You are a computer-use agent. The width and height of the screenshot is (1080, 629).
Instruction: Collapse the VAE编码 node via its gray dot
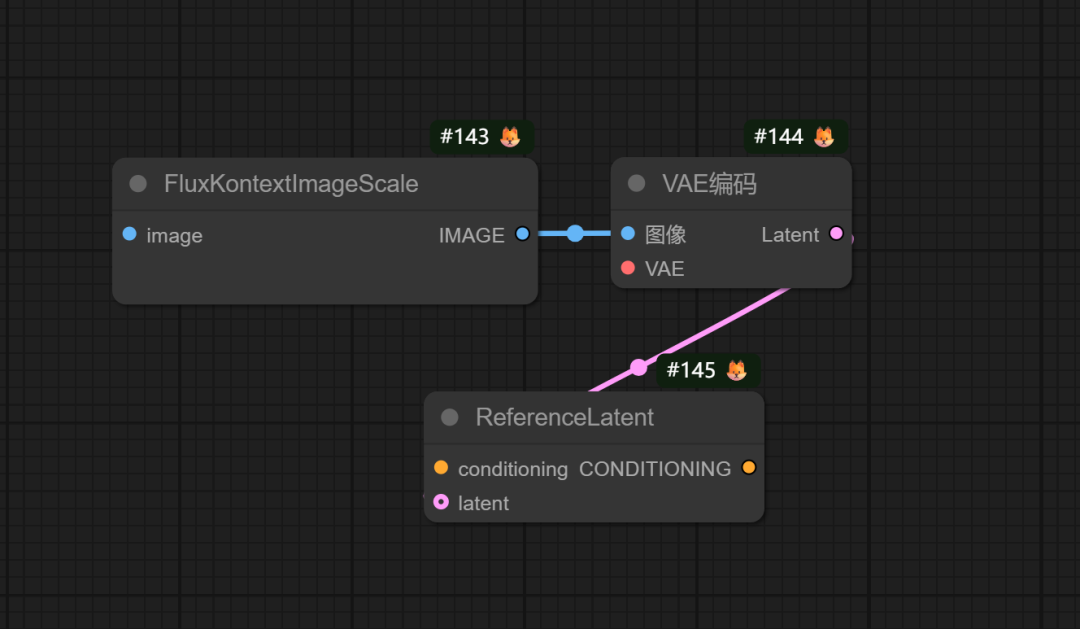point(636,183)
